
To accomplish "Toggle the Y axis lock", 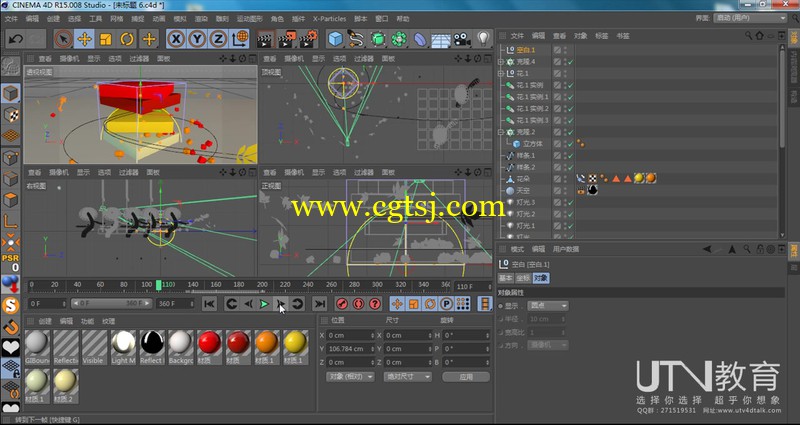I will tap(197, 39).
